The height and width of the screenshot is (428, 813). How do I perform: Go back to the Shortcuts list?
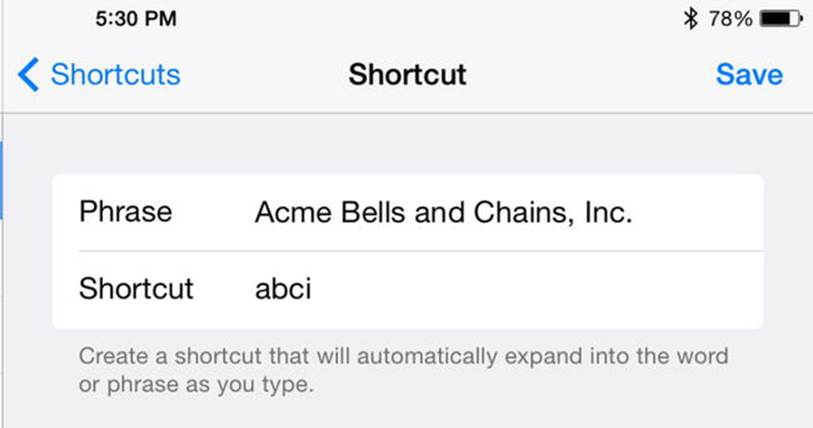point(99,75)
